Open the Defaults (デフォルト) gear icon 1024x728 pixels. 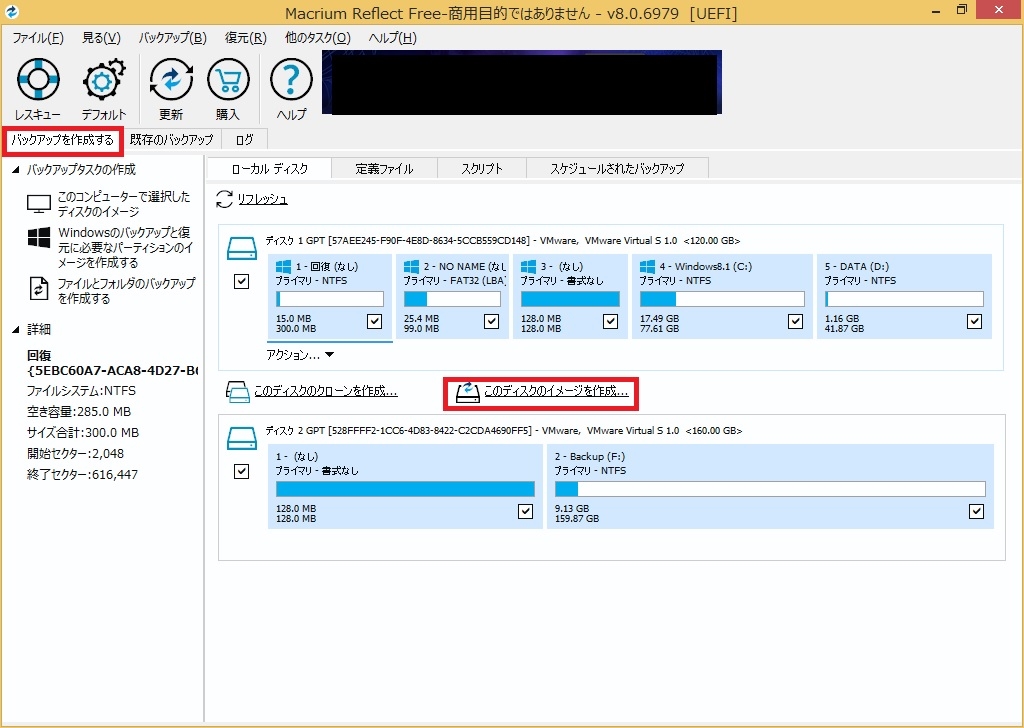[x=104, y=80]
